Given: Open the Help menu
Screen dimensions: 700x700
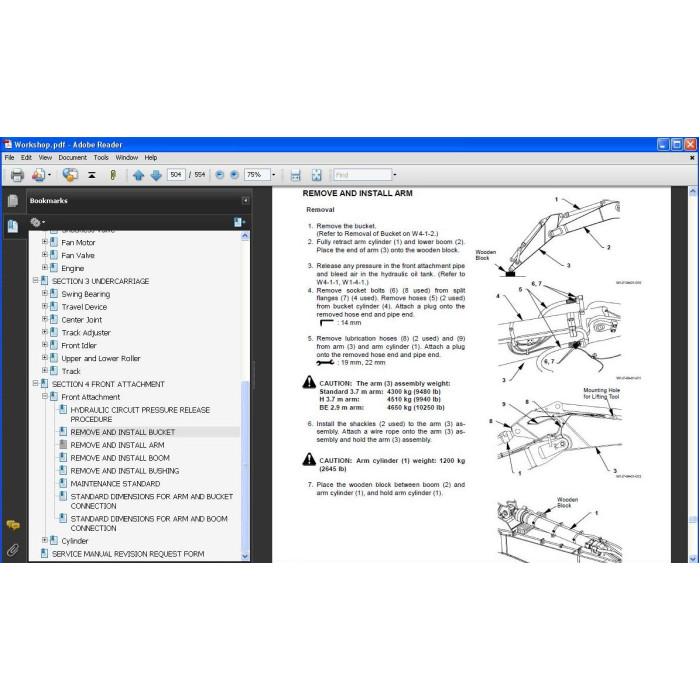Looking at the screenshot, I should 151,158.
